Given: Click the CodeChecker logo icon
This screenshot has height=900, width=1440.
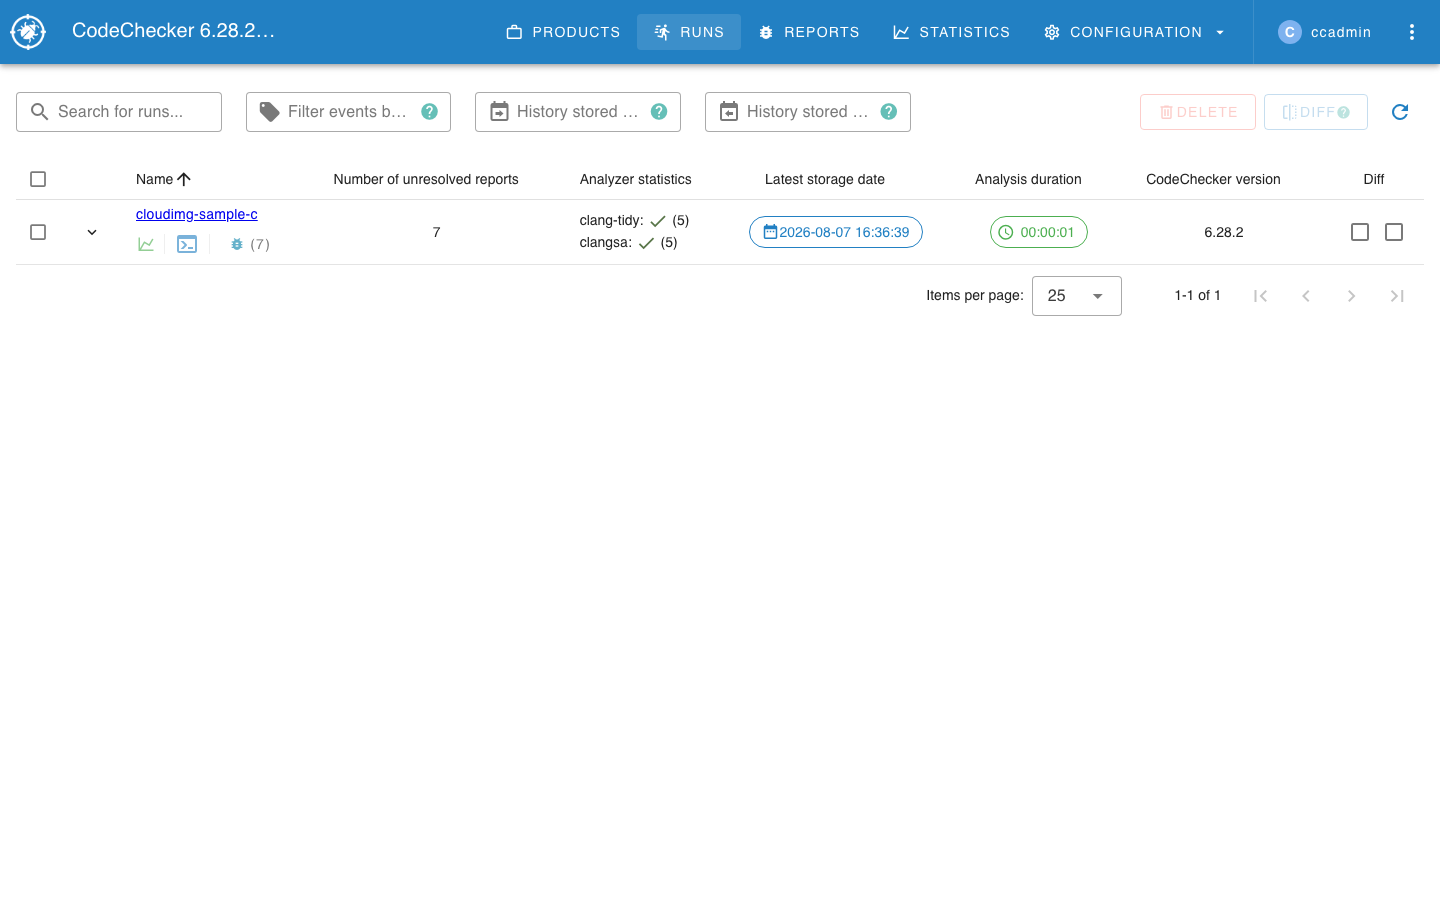Looking at the screenshot, I should [x=28, y=32].
